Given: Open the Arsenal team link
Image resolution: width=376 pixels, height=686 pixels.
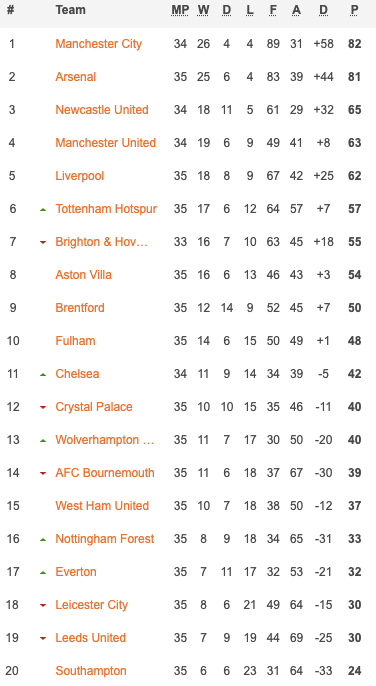Looking at the screenshot, I should 75,77.
